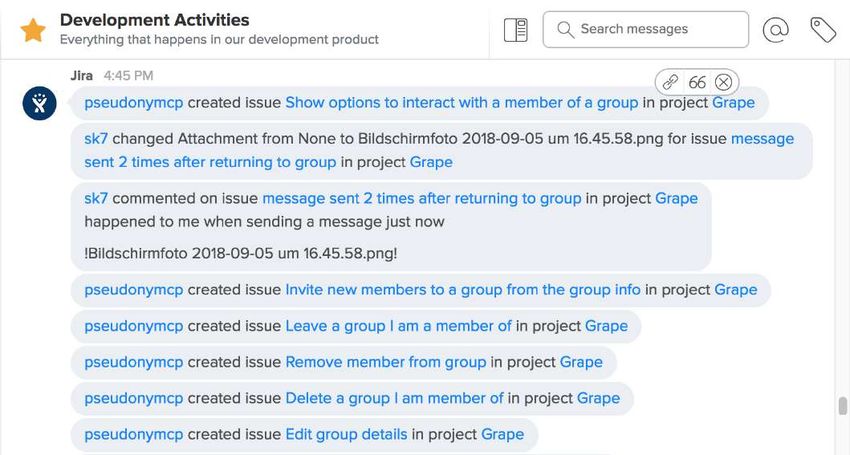Open the mentions @ view
This screenshot has width=850, height=455.
tap(776, 29)
